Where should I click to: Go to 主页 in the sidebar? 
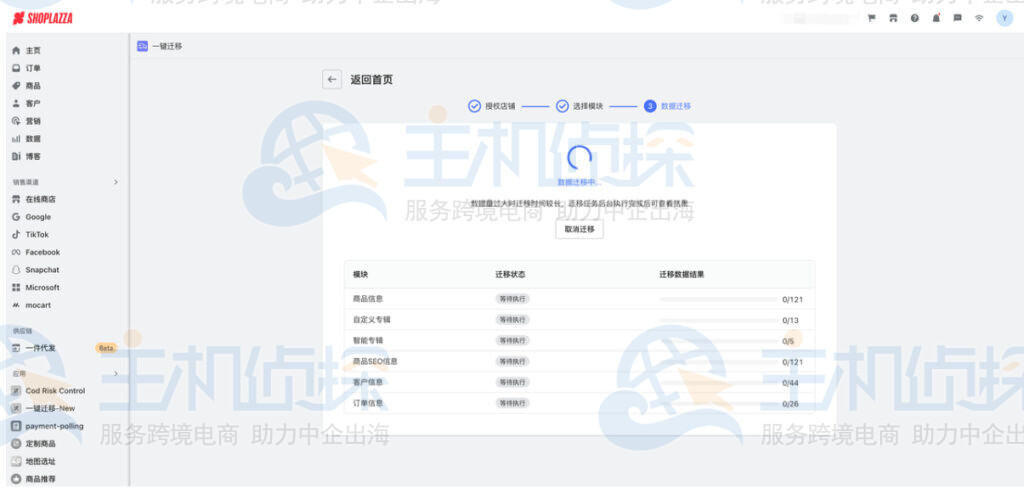pyautogui.click(x=33, y=50)
